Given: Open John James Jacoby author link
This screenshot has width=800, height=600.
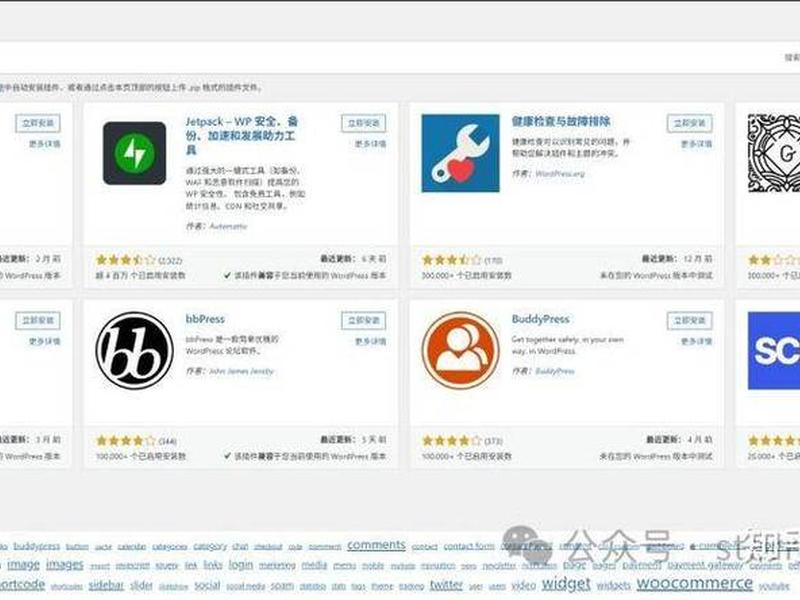Looking at the screenshot, I should click(x=241, y=371).
